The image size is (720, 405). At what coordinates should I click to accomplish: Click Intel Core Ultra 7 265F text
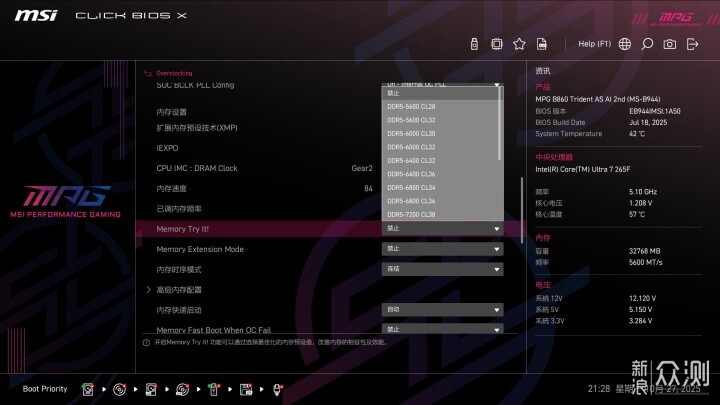582,169
